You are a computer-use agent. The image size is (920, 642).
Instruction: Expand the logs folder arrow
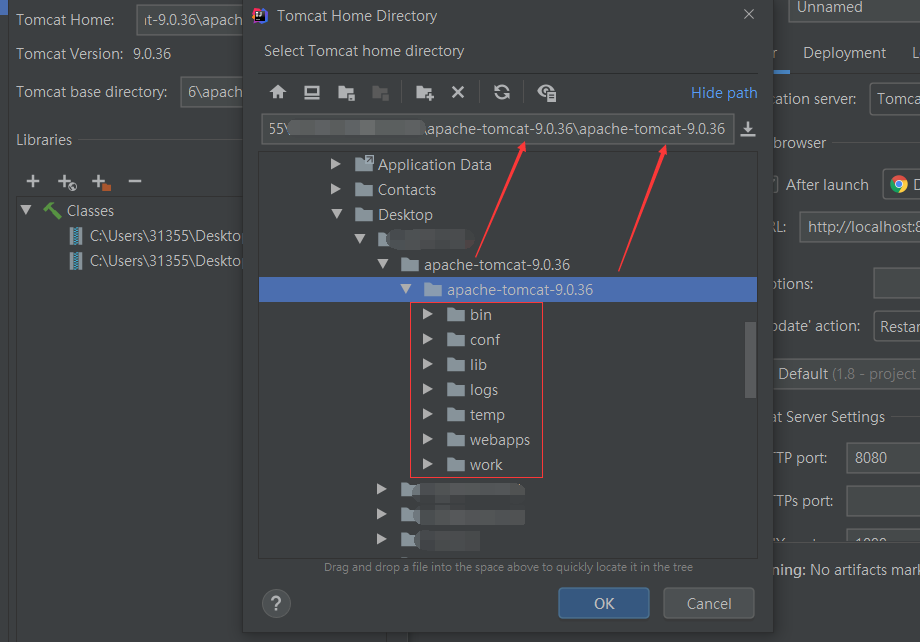click(428, 389)
